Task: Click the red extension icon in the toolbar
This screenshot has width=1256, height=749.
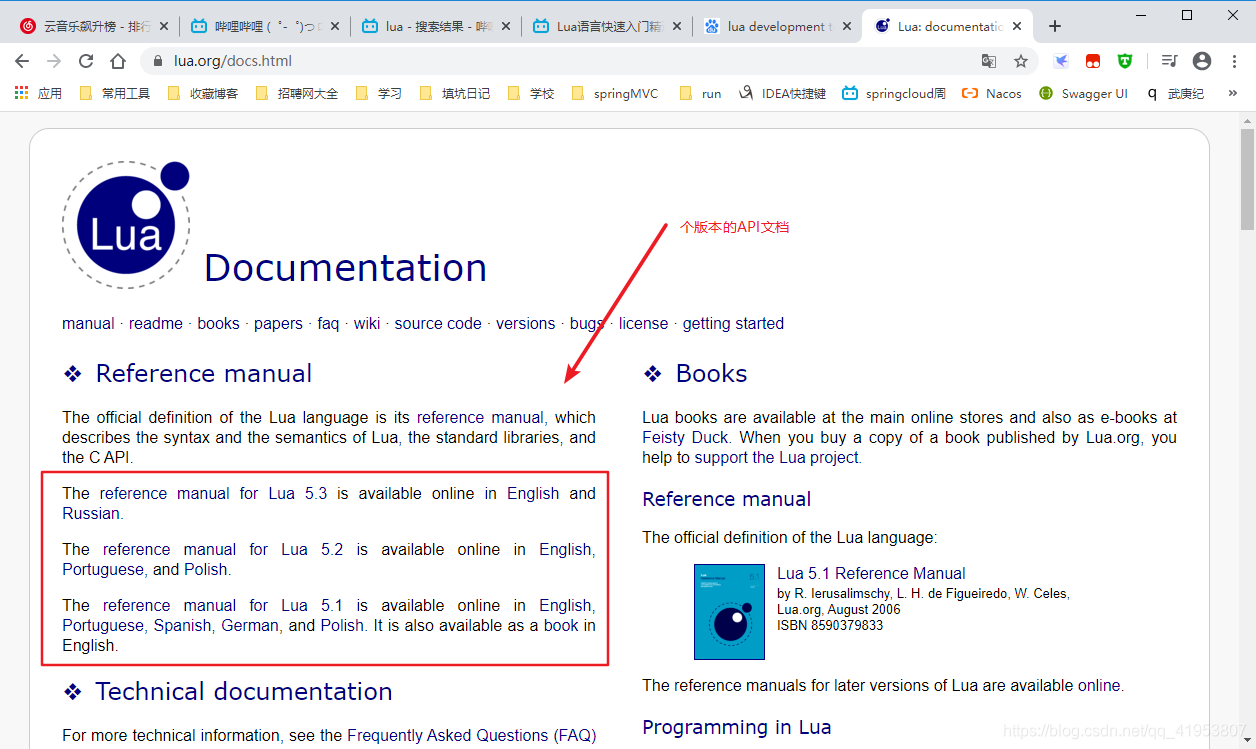Action: click(1093, 61)
